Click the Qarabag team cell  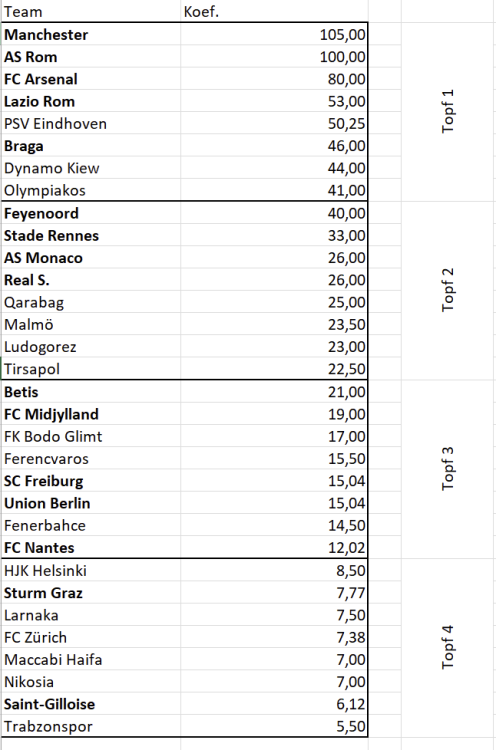(91, 302)
